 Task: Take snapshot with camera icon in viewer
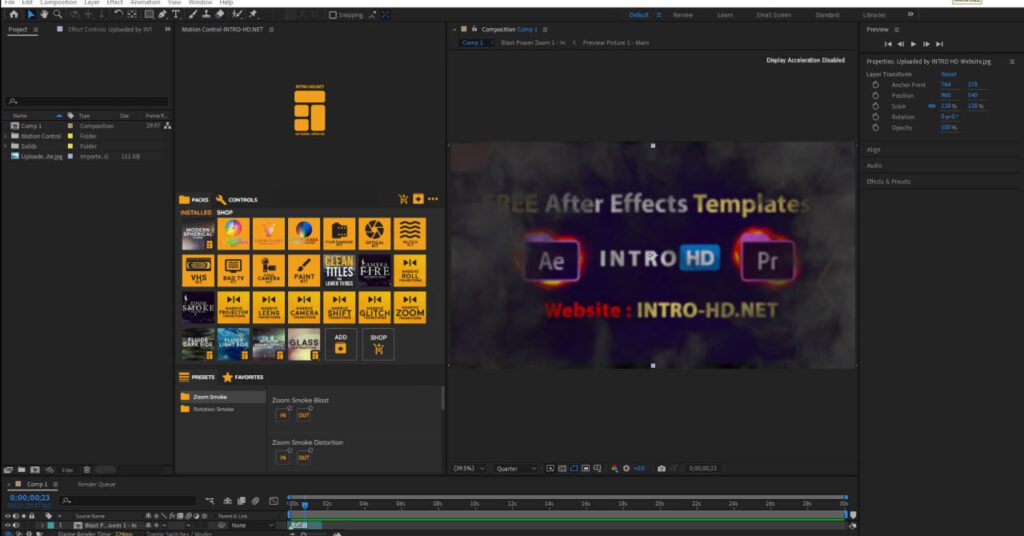[662, 468]
